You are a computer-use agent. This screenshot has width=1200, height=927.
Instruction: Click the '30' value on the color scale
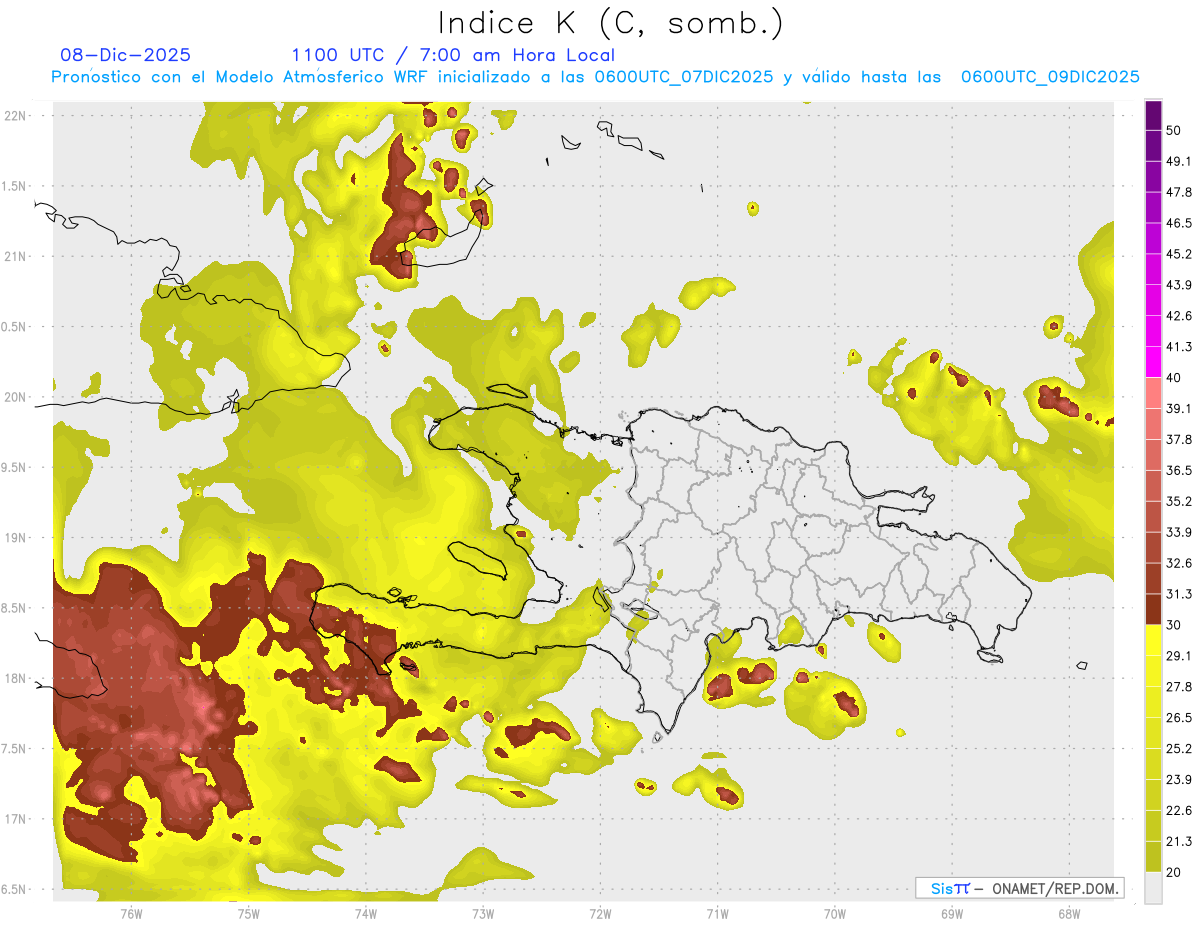tap(1175, 625)
